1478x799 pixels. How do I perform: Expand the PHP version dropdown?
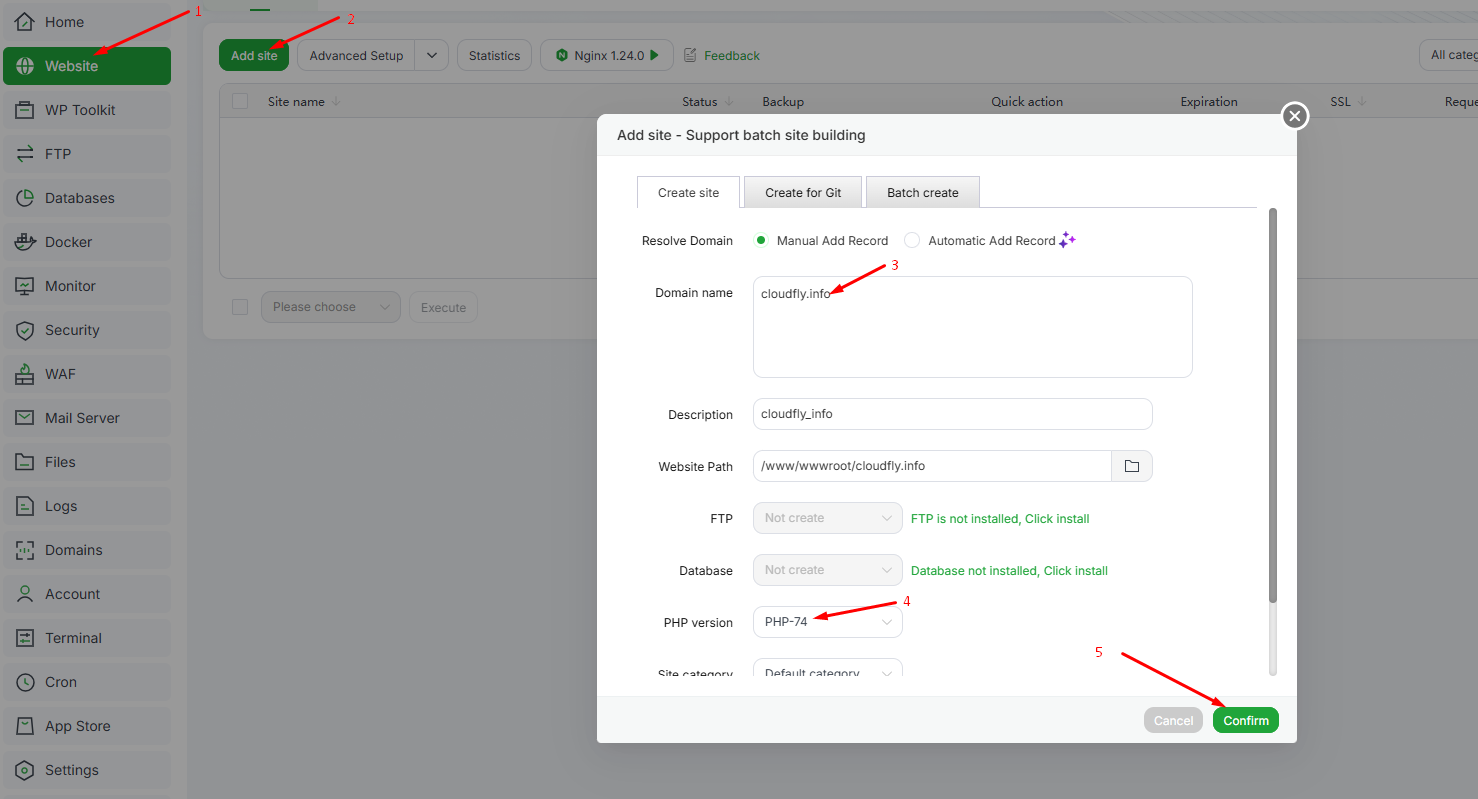tap(827, 622)
